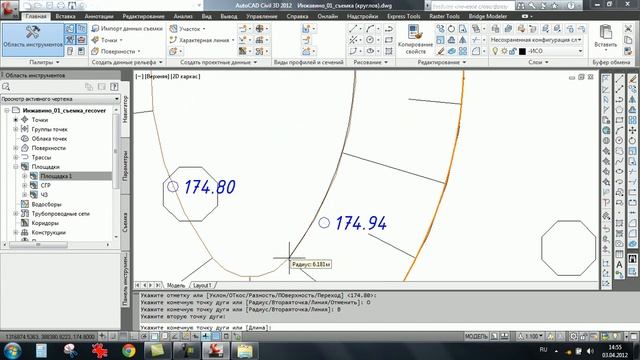Open the Съемка vertical toolspace tab

pos(125,222)
